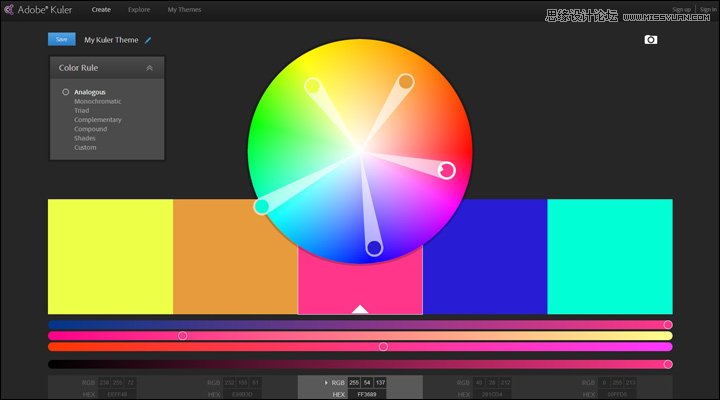Select the Analogous color rule radio
The width and height of the screenshot is (720, 400).
66,92
